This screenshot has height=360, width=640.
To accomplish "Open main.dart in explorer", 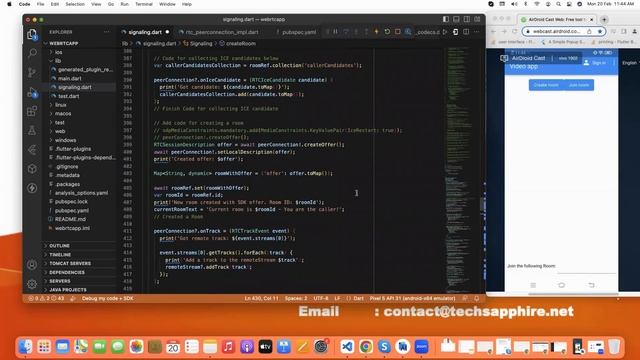I will [70, 78].
